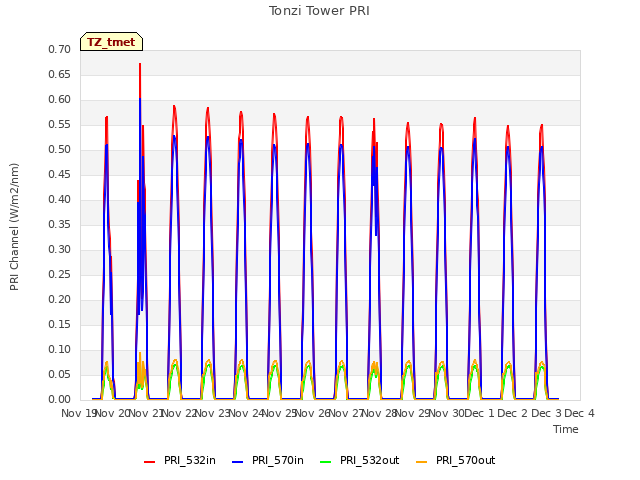The width and height of the screenshot is (640, 480).
Task: Click the orange PRI_570out legend swatch
Action: point(422,461)
